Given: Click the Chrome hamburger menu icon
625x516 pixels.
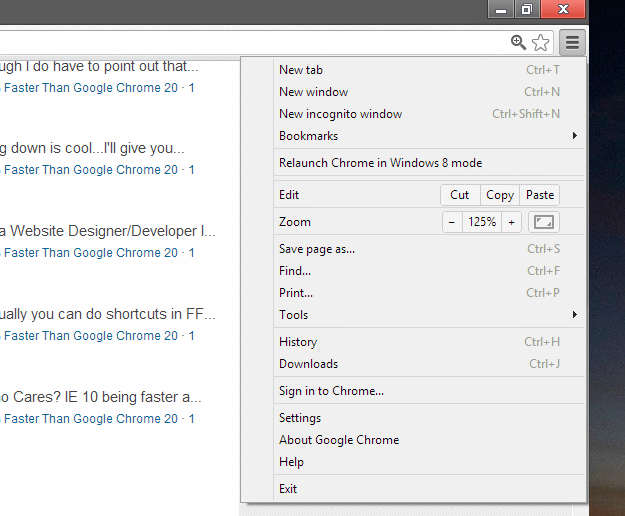Looking at the screenshot, I should (x=572, y=42).
